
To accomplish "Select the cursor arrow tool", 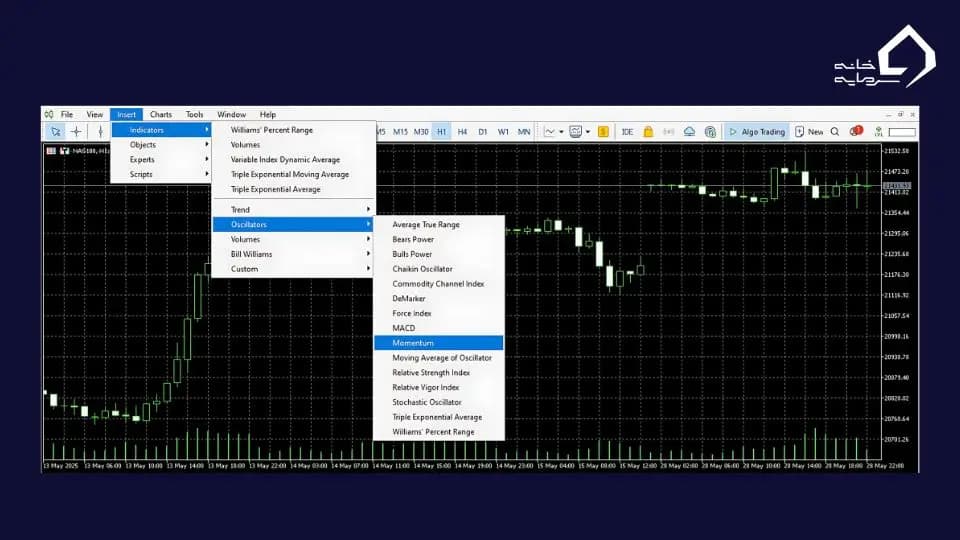I will tap(55, 131).
